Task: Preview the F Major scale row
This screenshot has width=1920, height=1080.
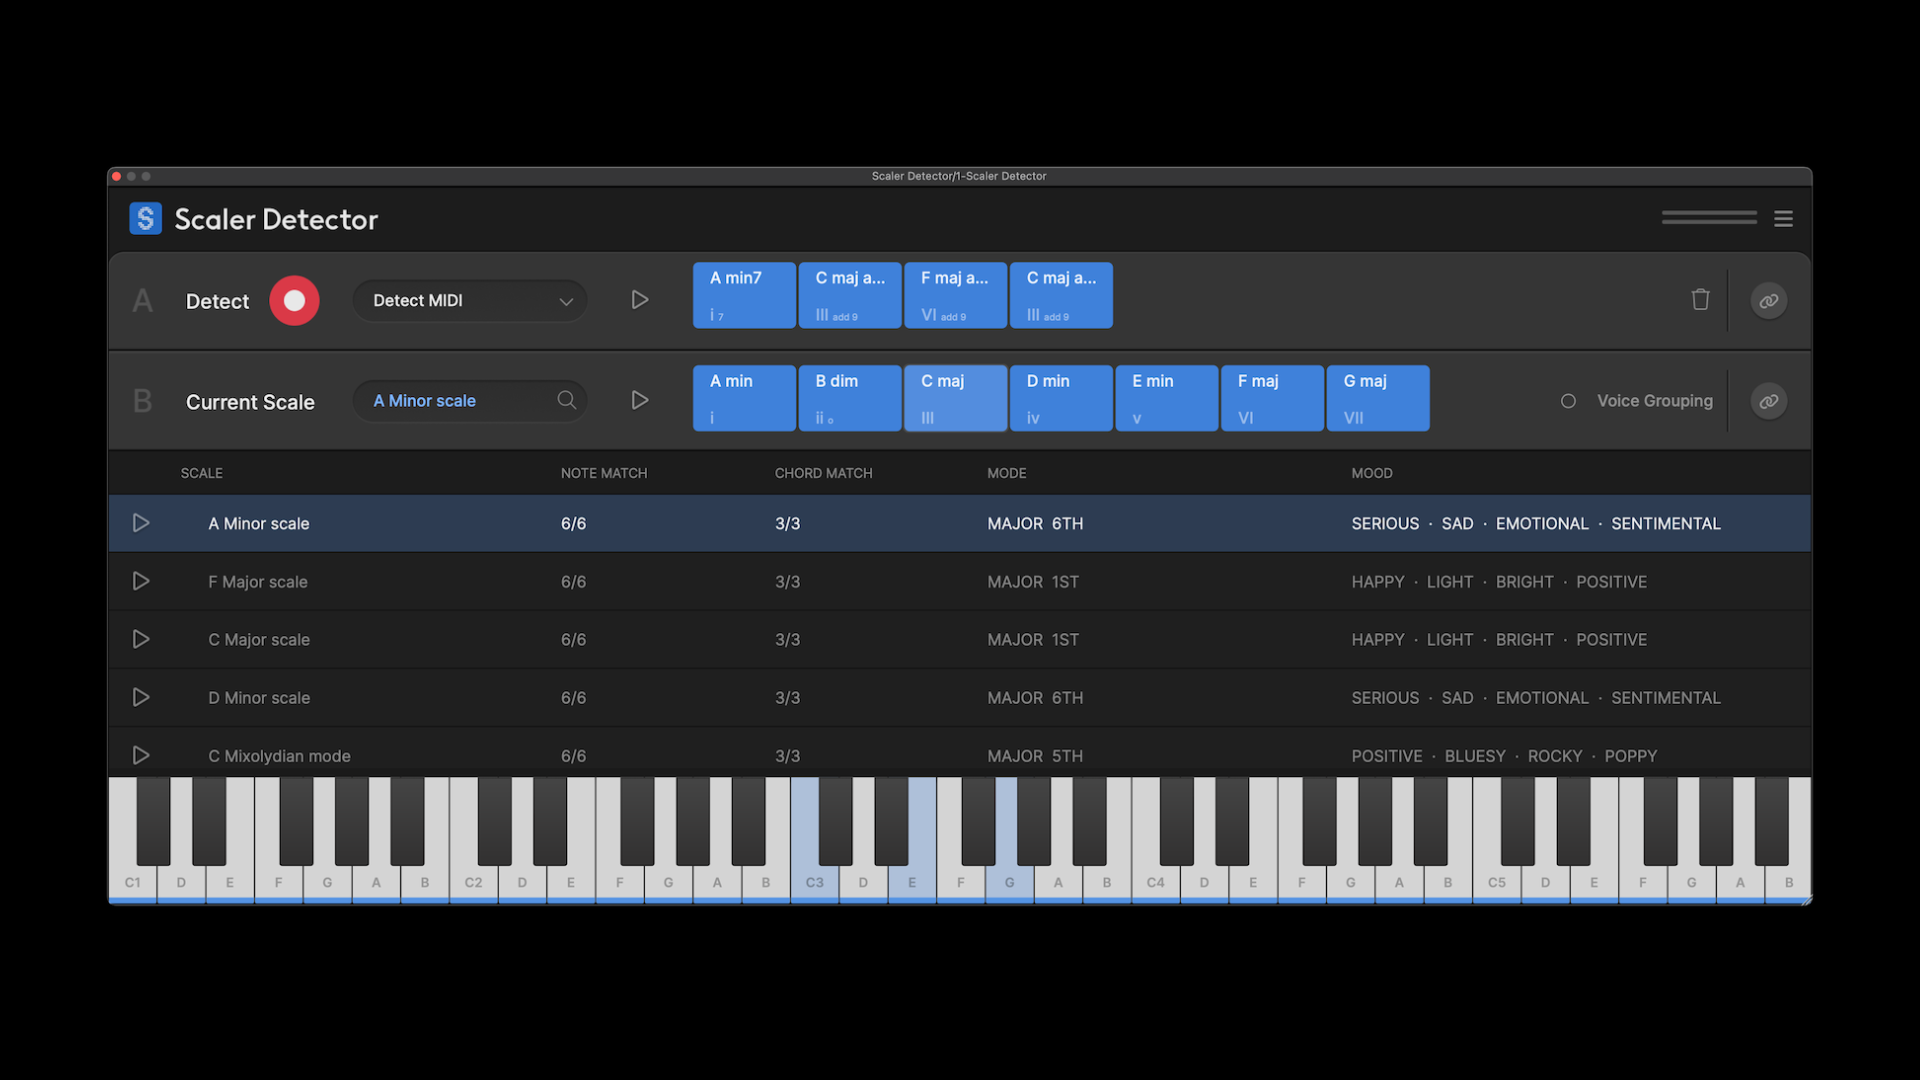Action: (141, 581)
